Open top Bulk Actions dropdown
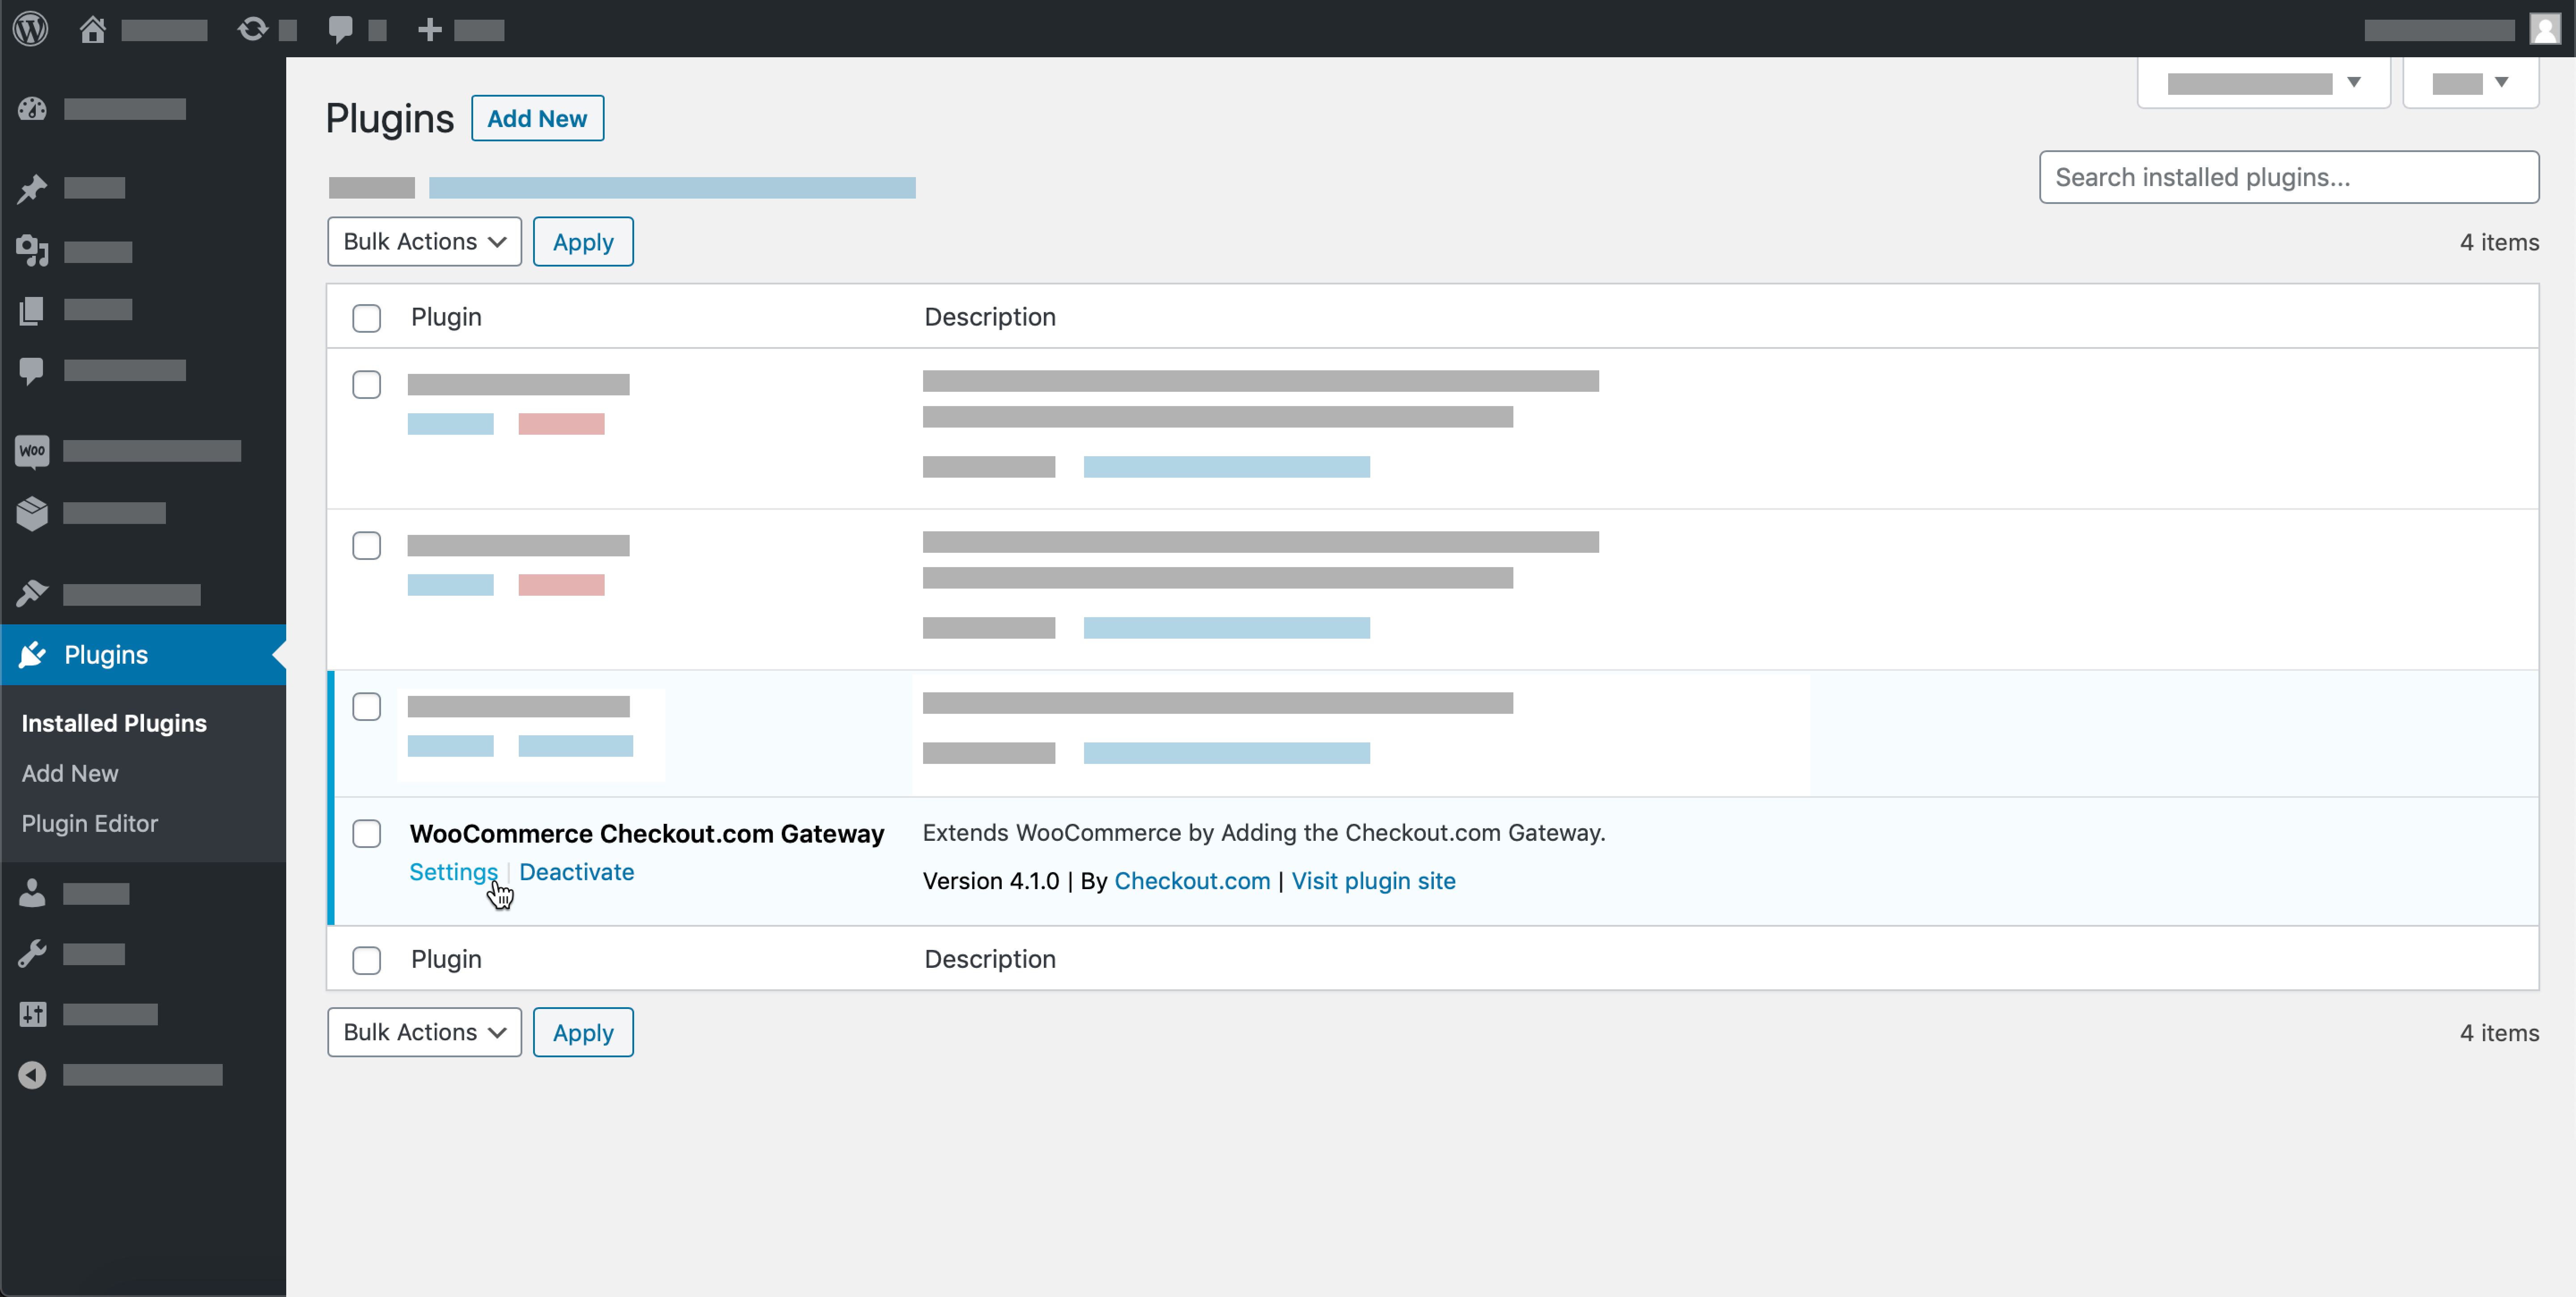Image resolution: width=2576 pixels, height=1297 pixels. [x=424, y=242]
